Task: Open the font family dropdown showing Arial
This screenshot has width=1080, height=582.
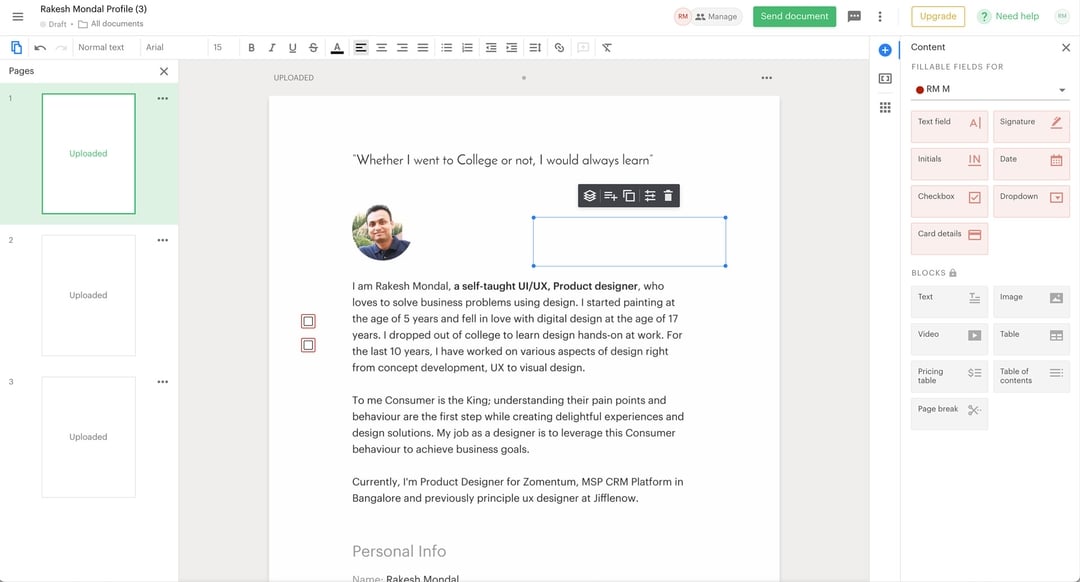Action: pyautogui.click(x=175, y=47)
